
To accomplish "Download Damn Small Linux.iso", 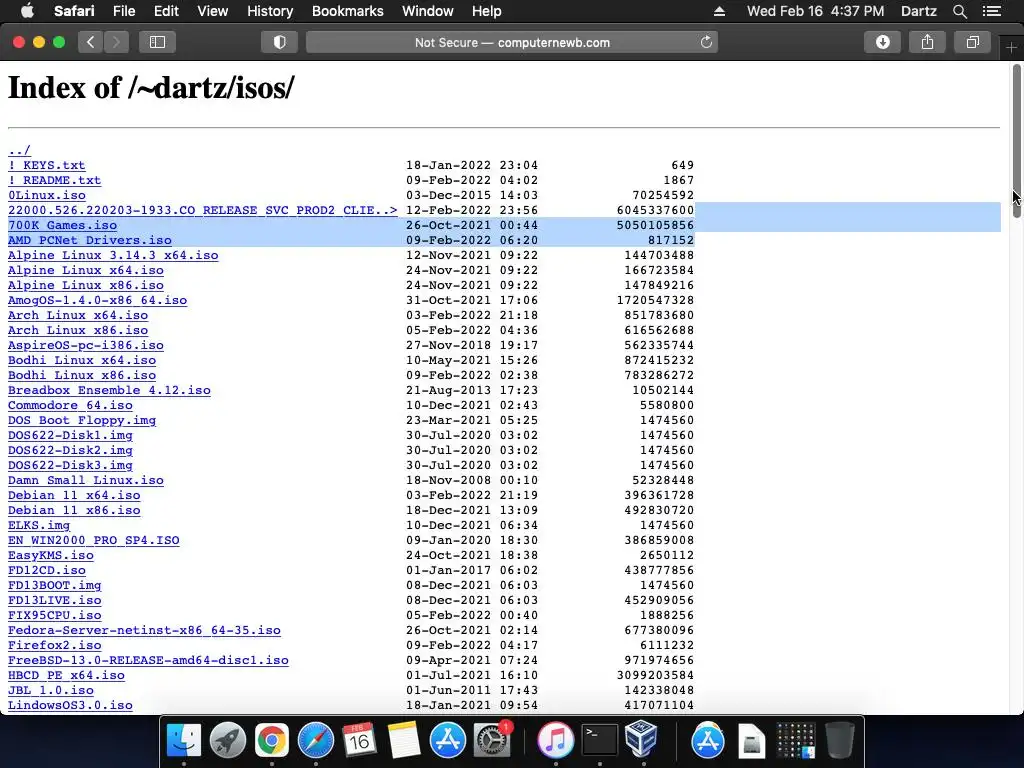I will [86, 481].
